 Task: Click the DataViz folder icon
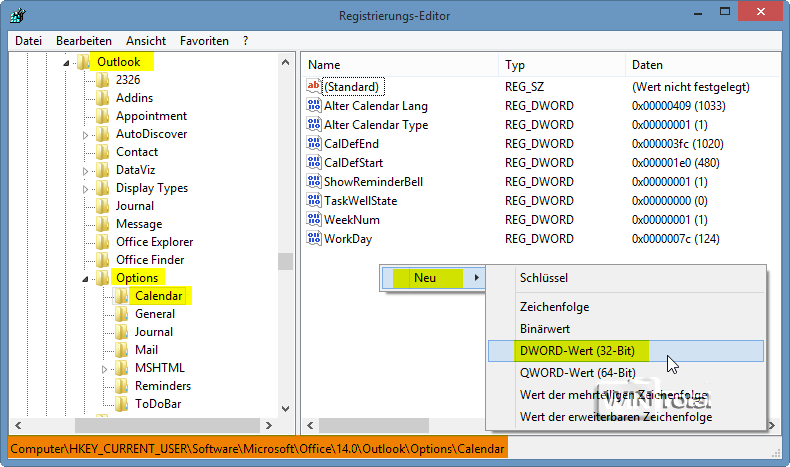click(x=102, y=170)
